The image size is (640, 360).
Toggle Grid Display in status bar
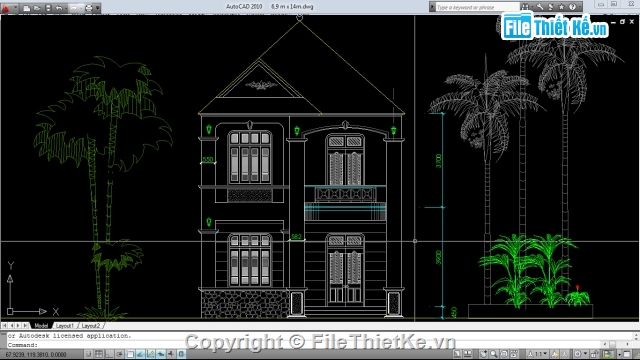click(x=99, y=354)
